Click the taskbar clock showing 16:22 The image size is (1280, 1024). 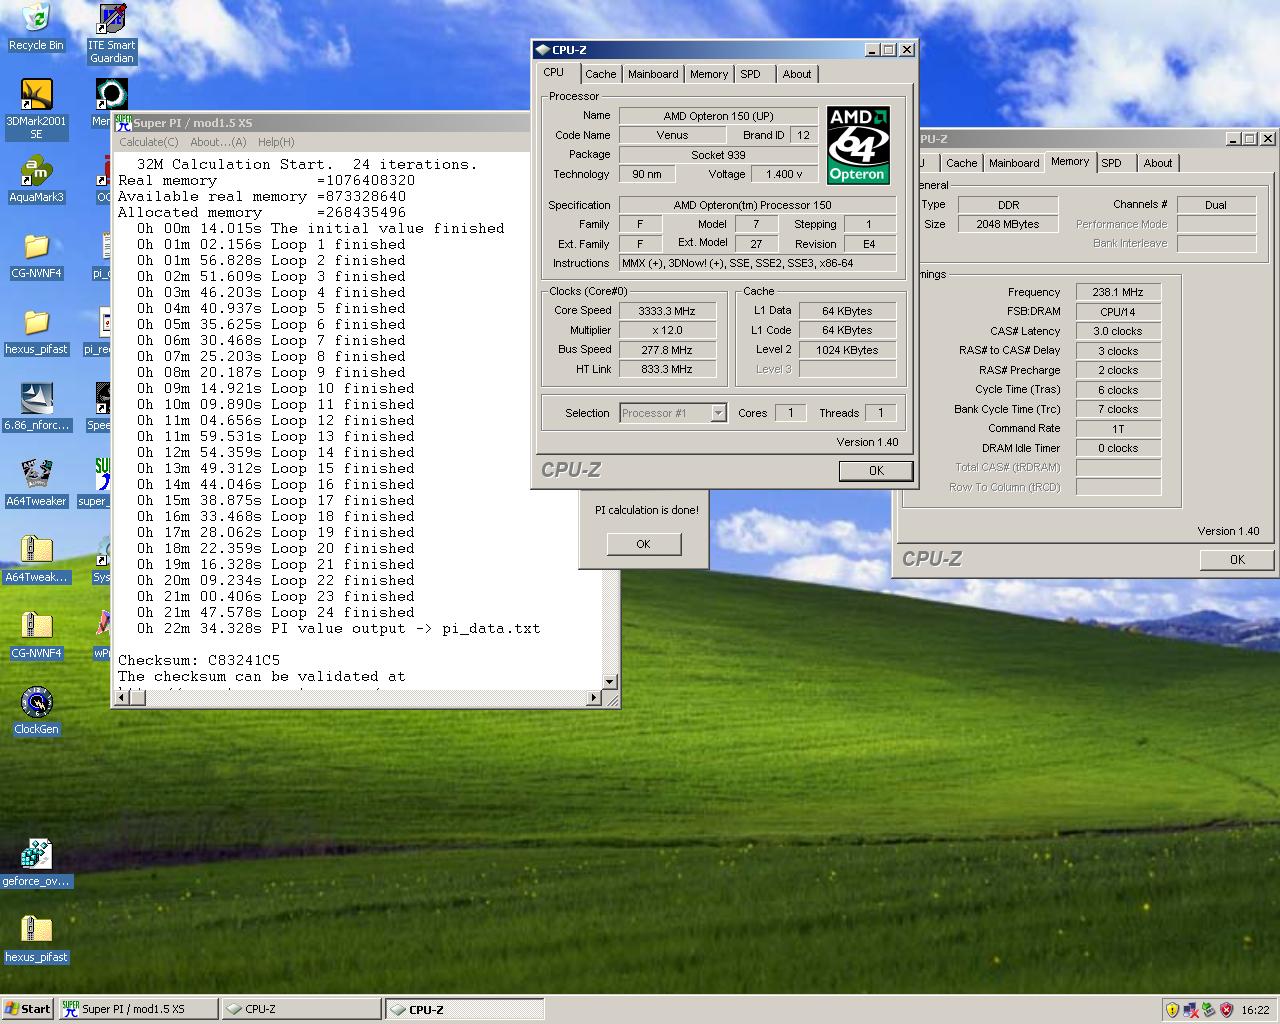[1255, 1010]
